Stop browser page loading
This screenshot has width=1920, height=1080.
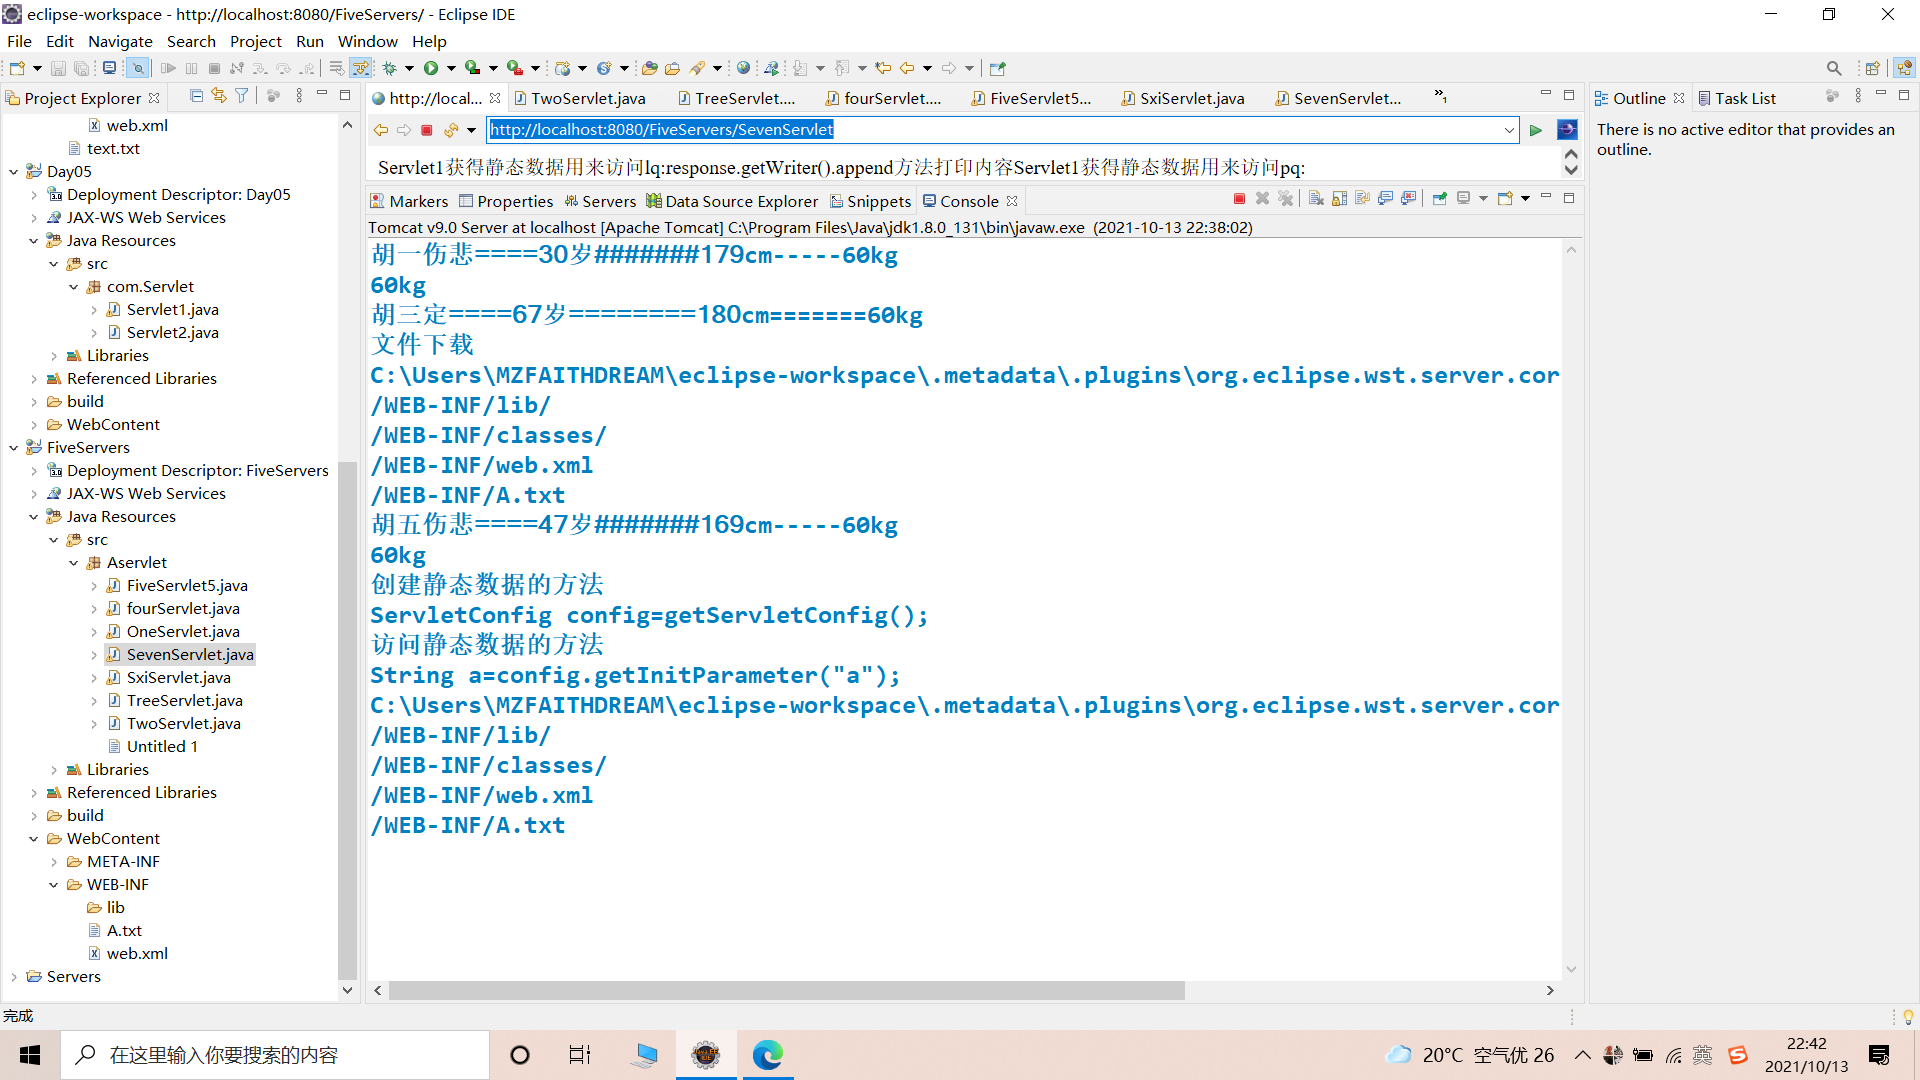(x=427, y=130)
